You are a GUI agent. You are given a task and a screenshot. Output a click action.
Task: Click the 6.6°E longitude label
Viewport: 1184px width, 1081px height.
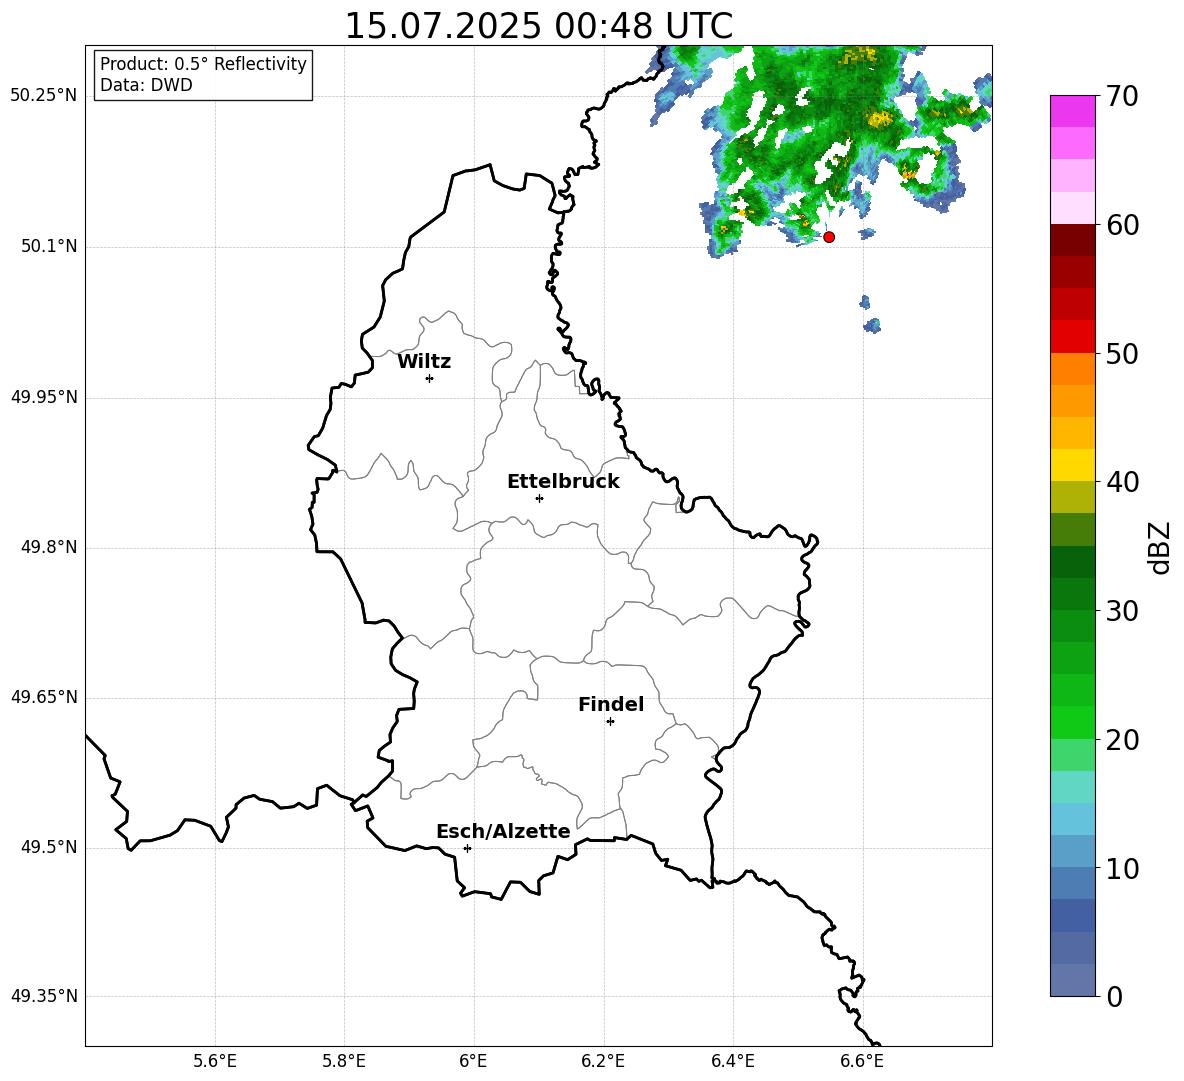pyautogui.click(x=862, y=1062)
